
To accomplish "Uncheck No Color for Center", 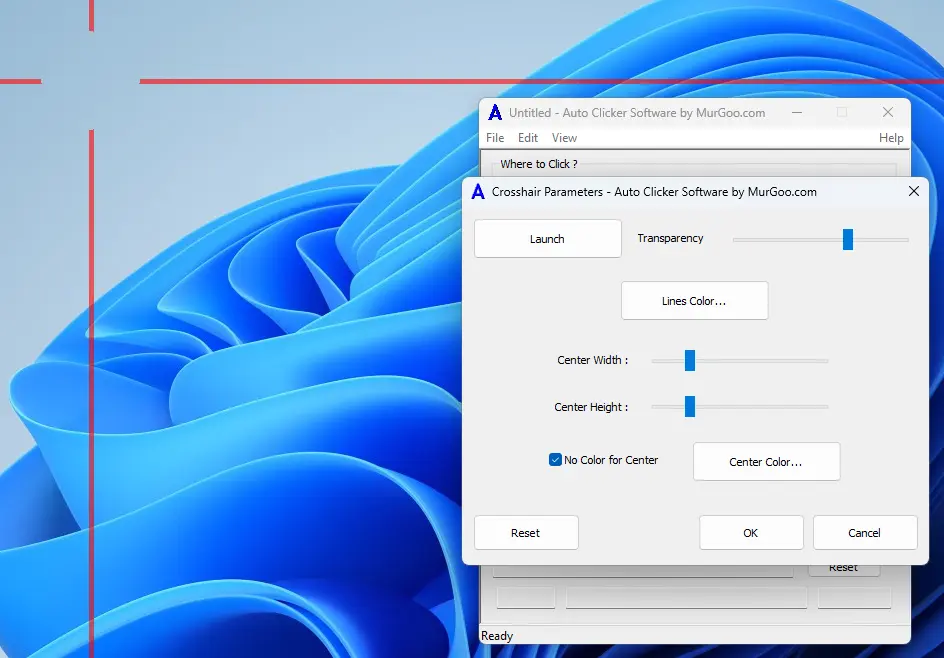I will 555,459.
